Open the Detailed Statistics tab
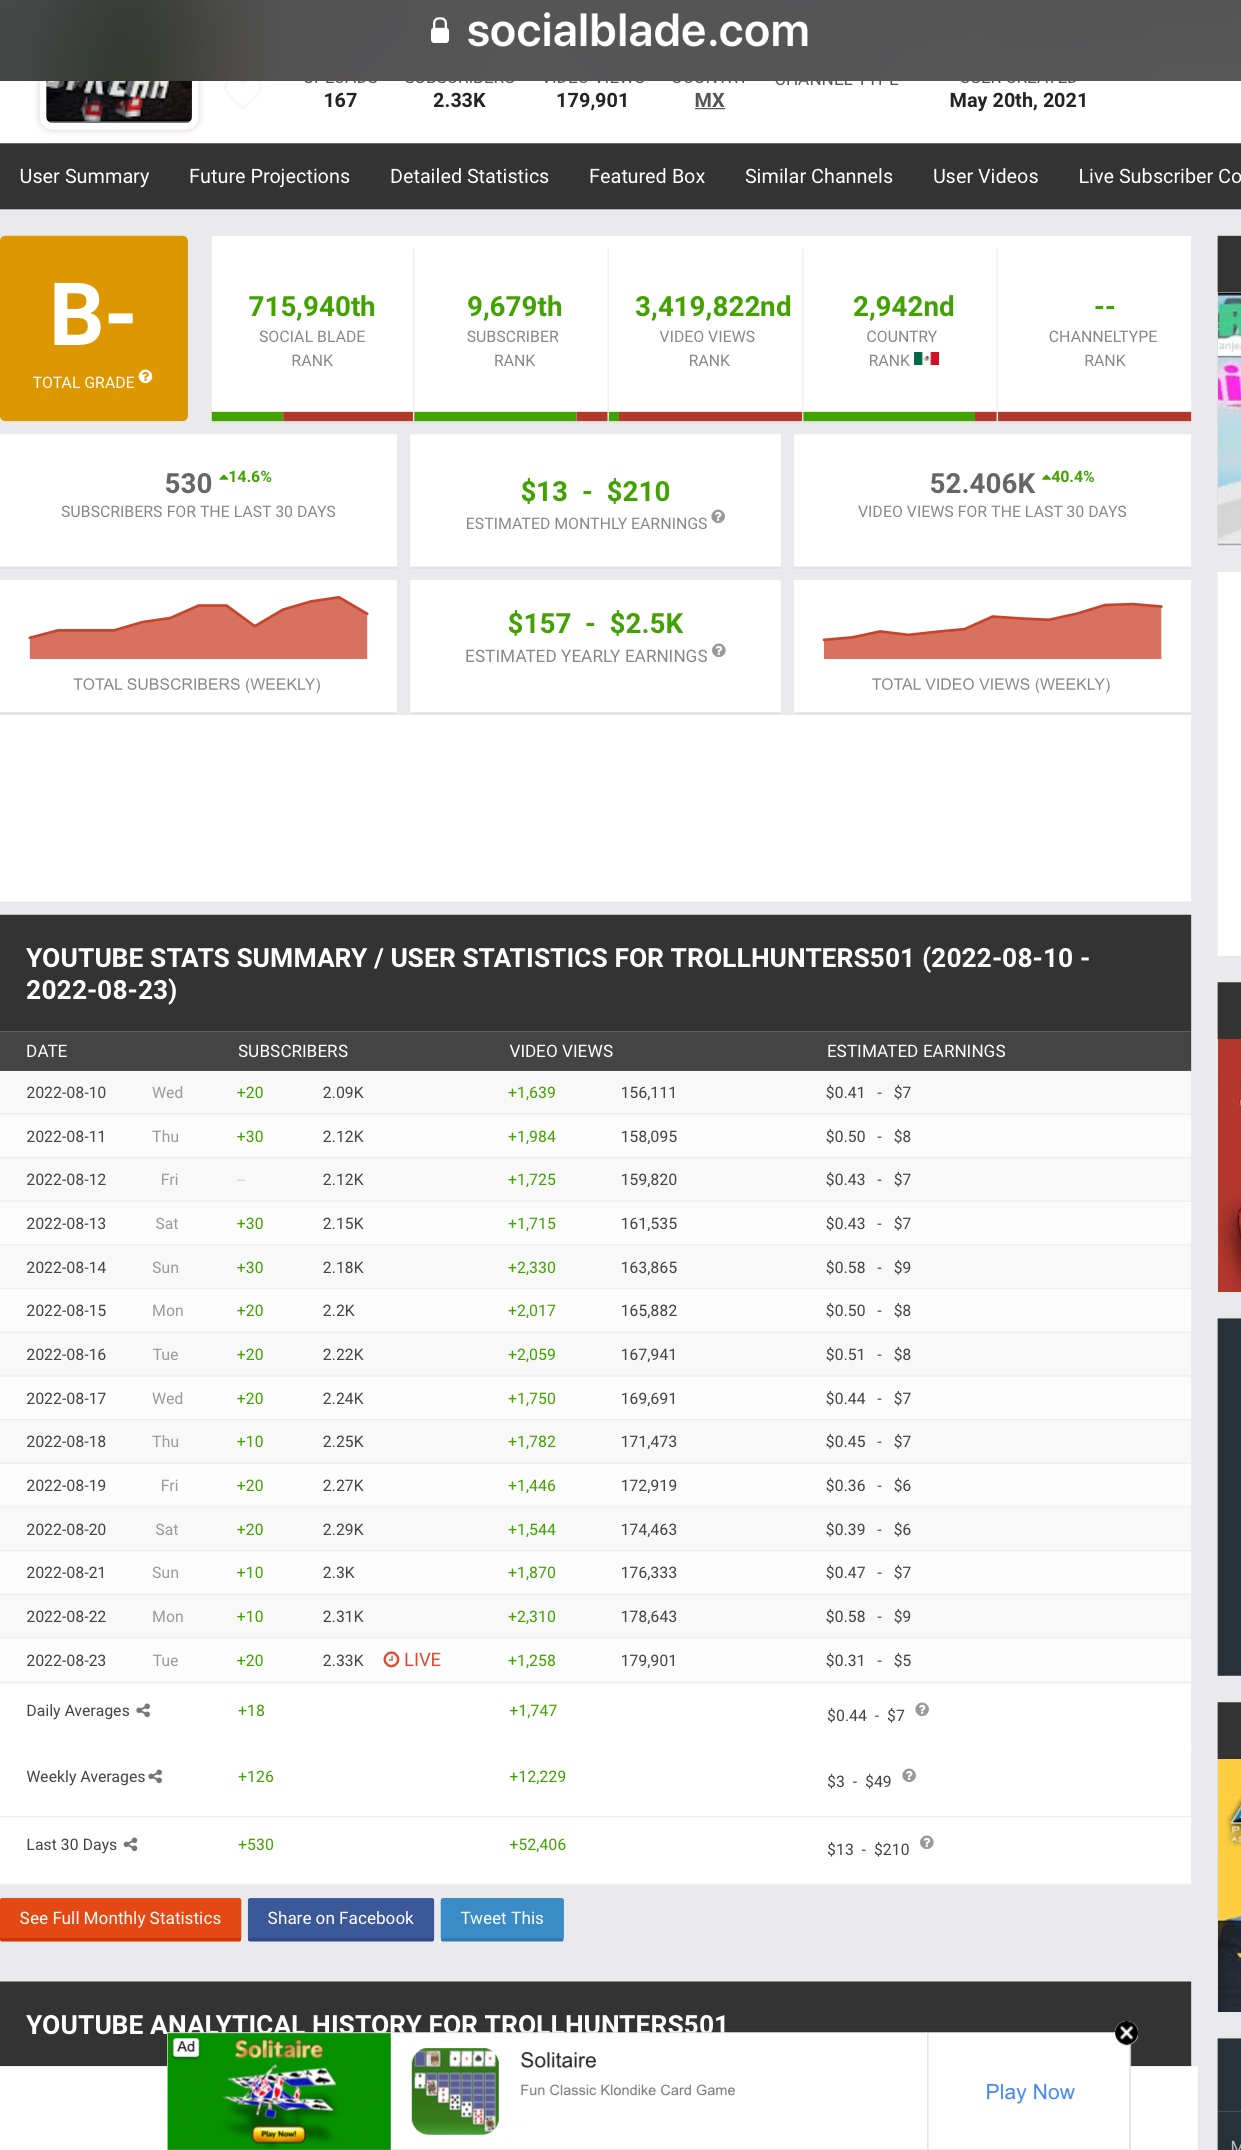The width and height of the screenshot is (1241, 2150). [470, 177]
